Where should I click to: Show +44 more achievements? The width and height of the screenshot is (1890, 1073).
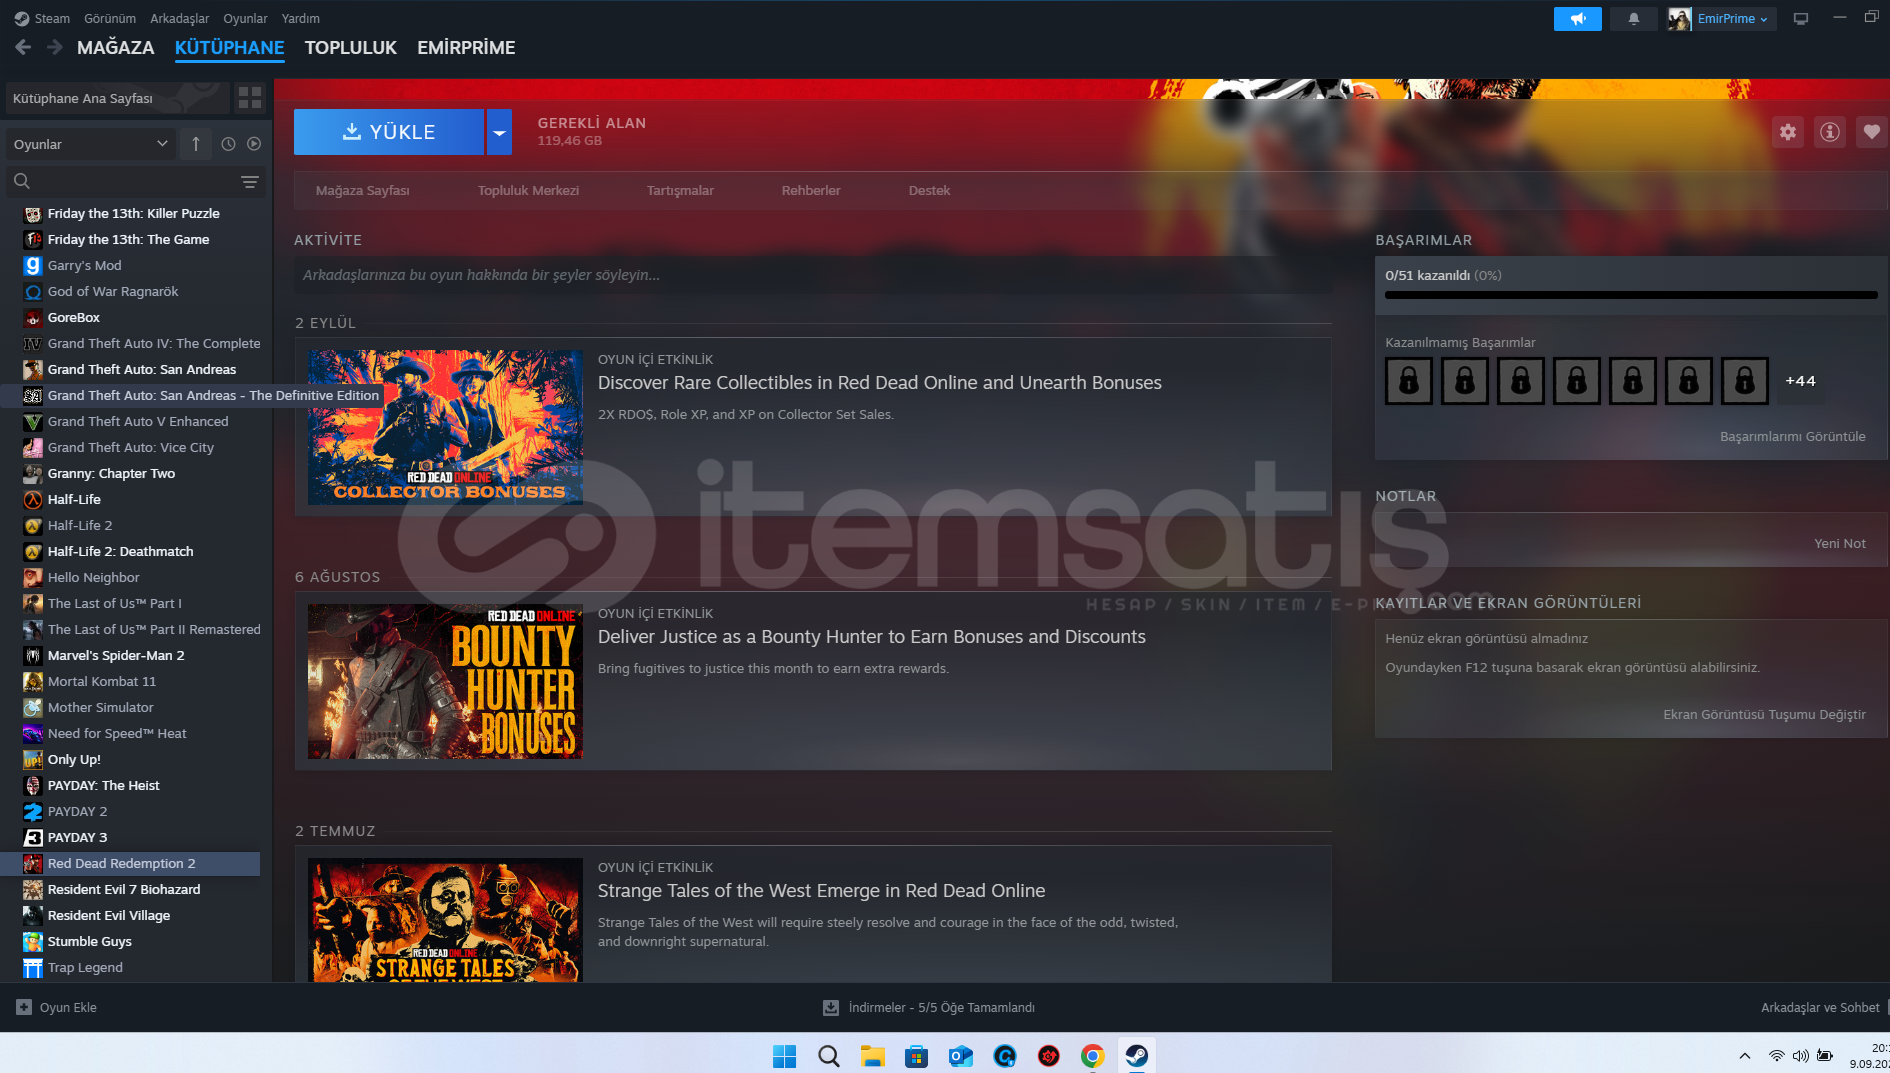tap(1800, 381)
